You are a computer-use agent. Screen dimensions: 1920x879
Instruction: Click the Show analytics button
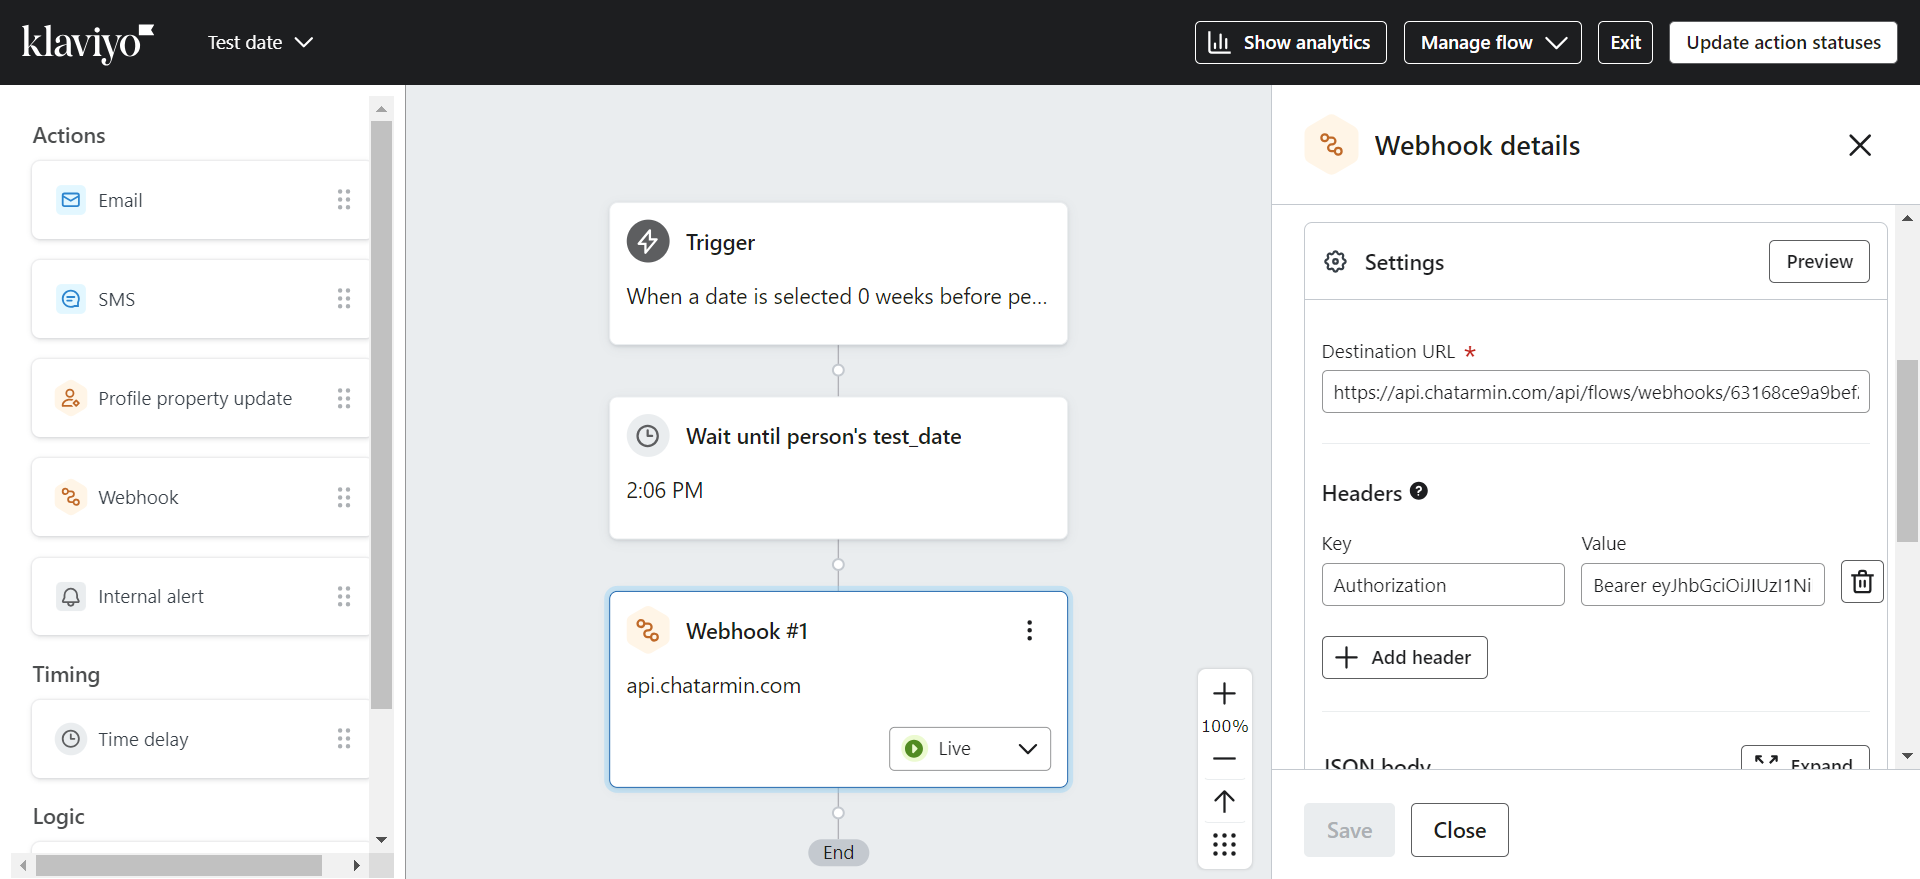[1290, 43]
